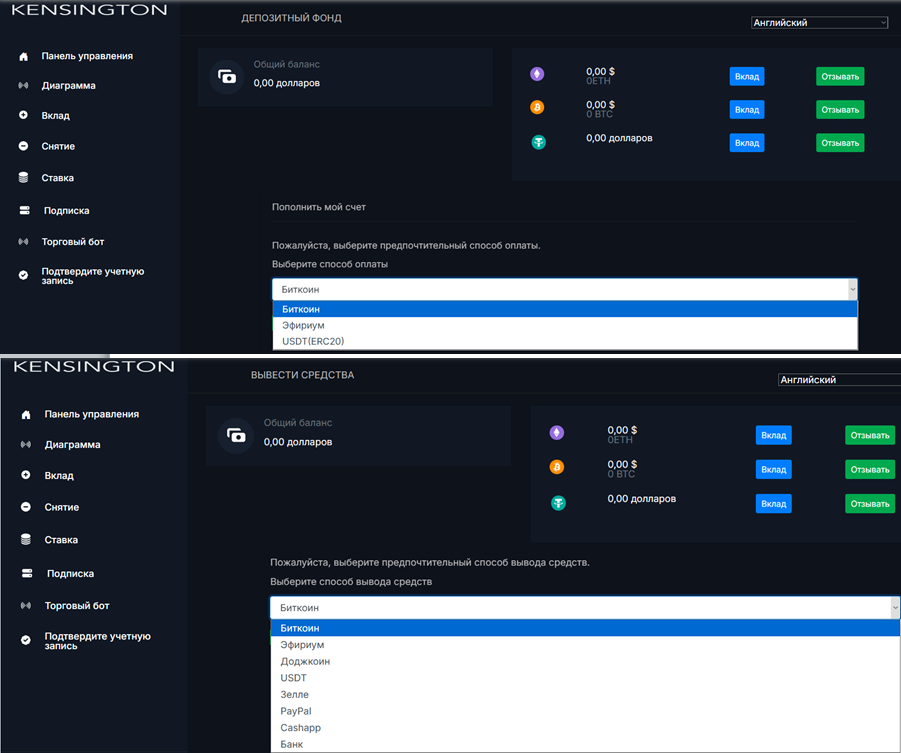Click the minus icon beside Снятие in the ВЫВЕСТИ СРЕДСТВА sidebar
Image resolution: width=901 pixels, height=753 pixels.
(x=26, y=507)
